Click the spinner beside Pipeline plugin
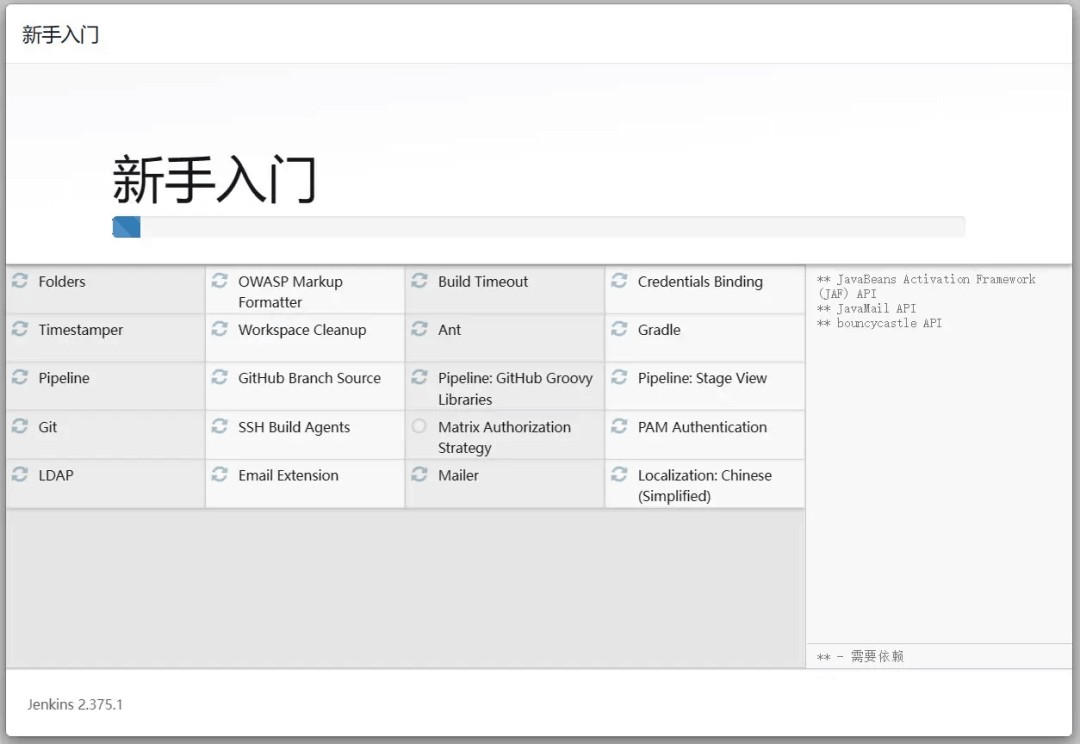 click(19, 378)
